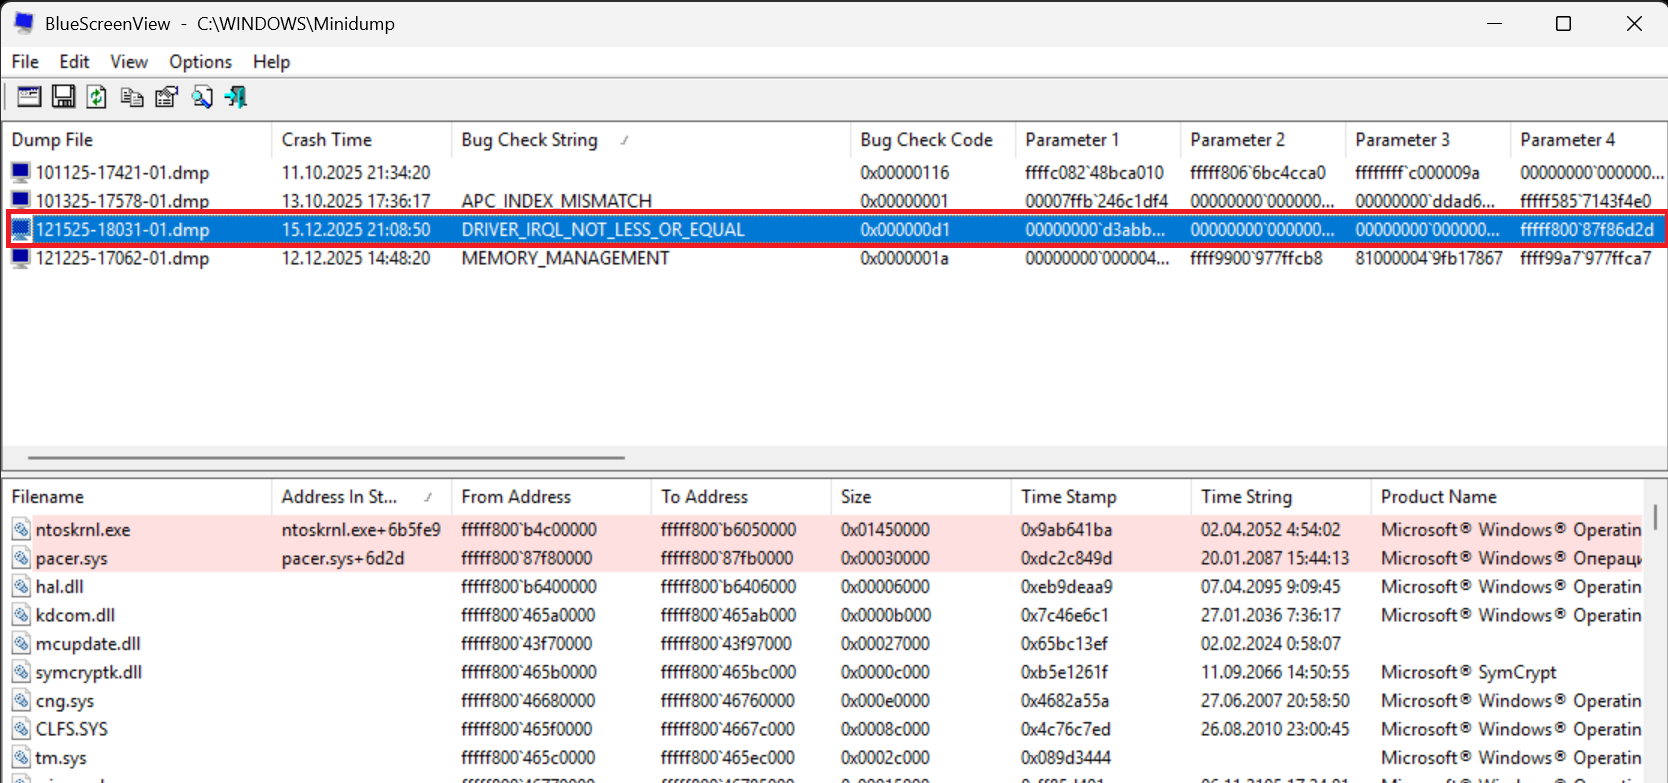This screenshot has height=783, width=1668.
Task: Click the Parameter 2 column header
Action: tap(1263, 140)
